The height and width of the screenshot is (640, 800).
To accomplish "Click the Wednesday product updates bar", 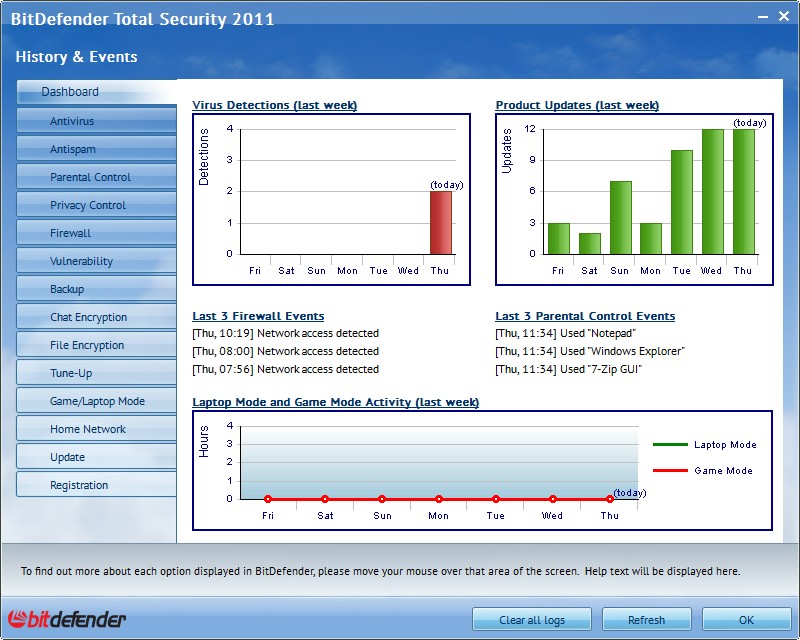I will 713,192.
